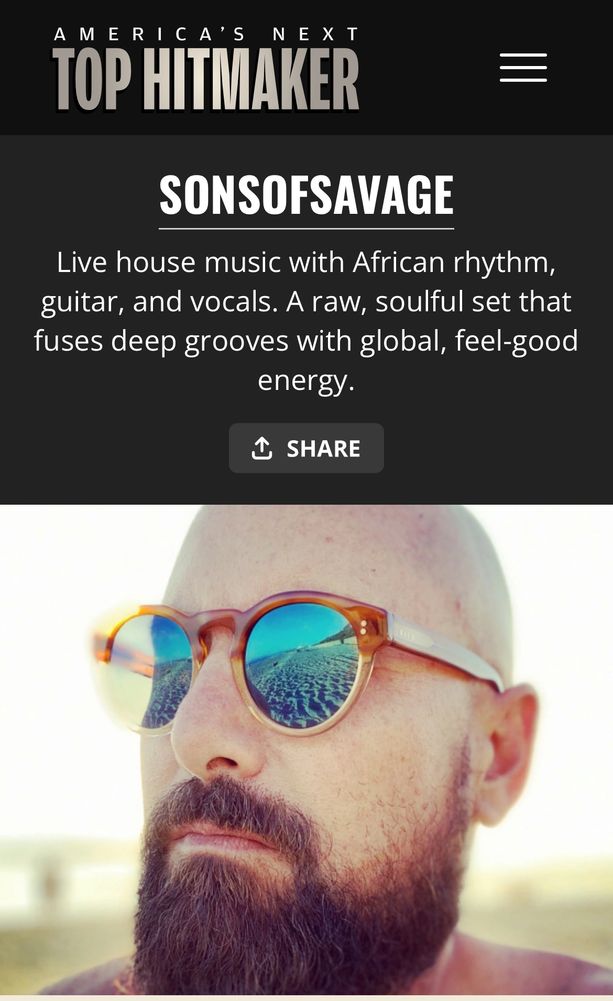This screenshot has height=1001, width=613.
Task: Click the bottom line of hamburger icon
Action: click(x=523, y=80)
